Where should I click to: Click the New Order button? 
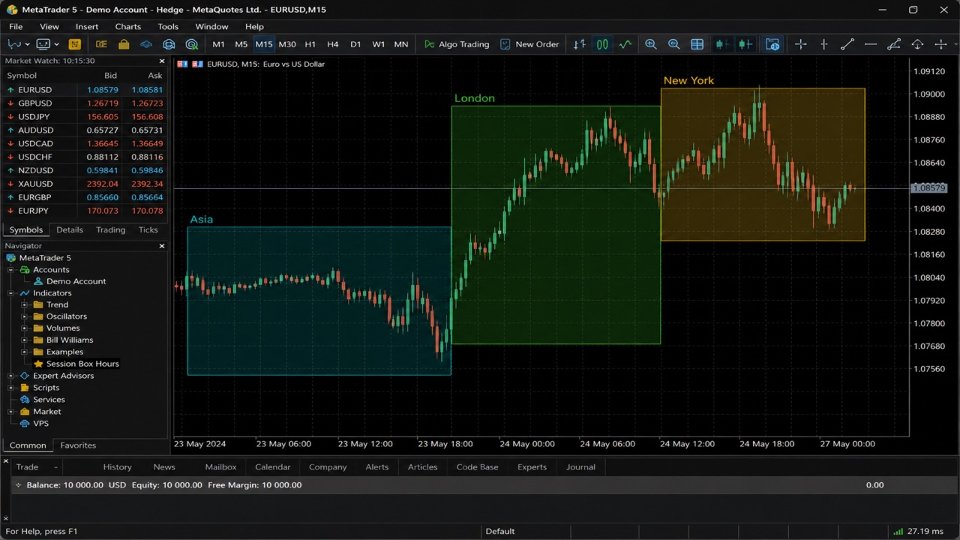pyautogui.click(x=530, y=44)
